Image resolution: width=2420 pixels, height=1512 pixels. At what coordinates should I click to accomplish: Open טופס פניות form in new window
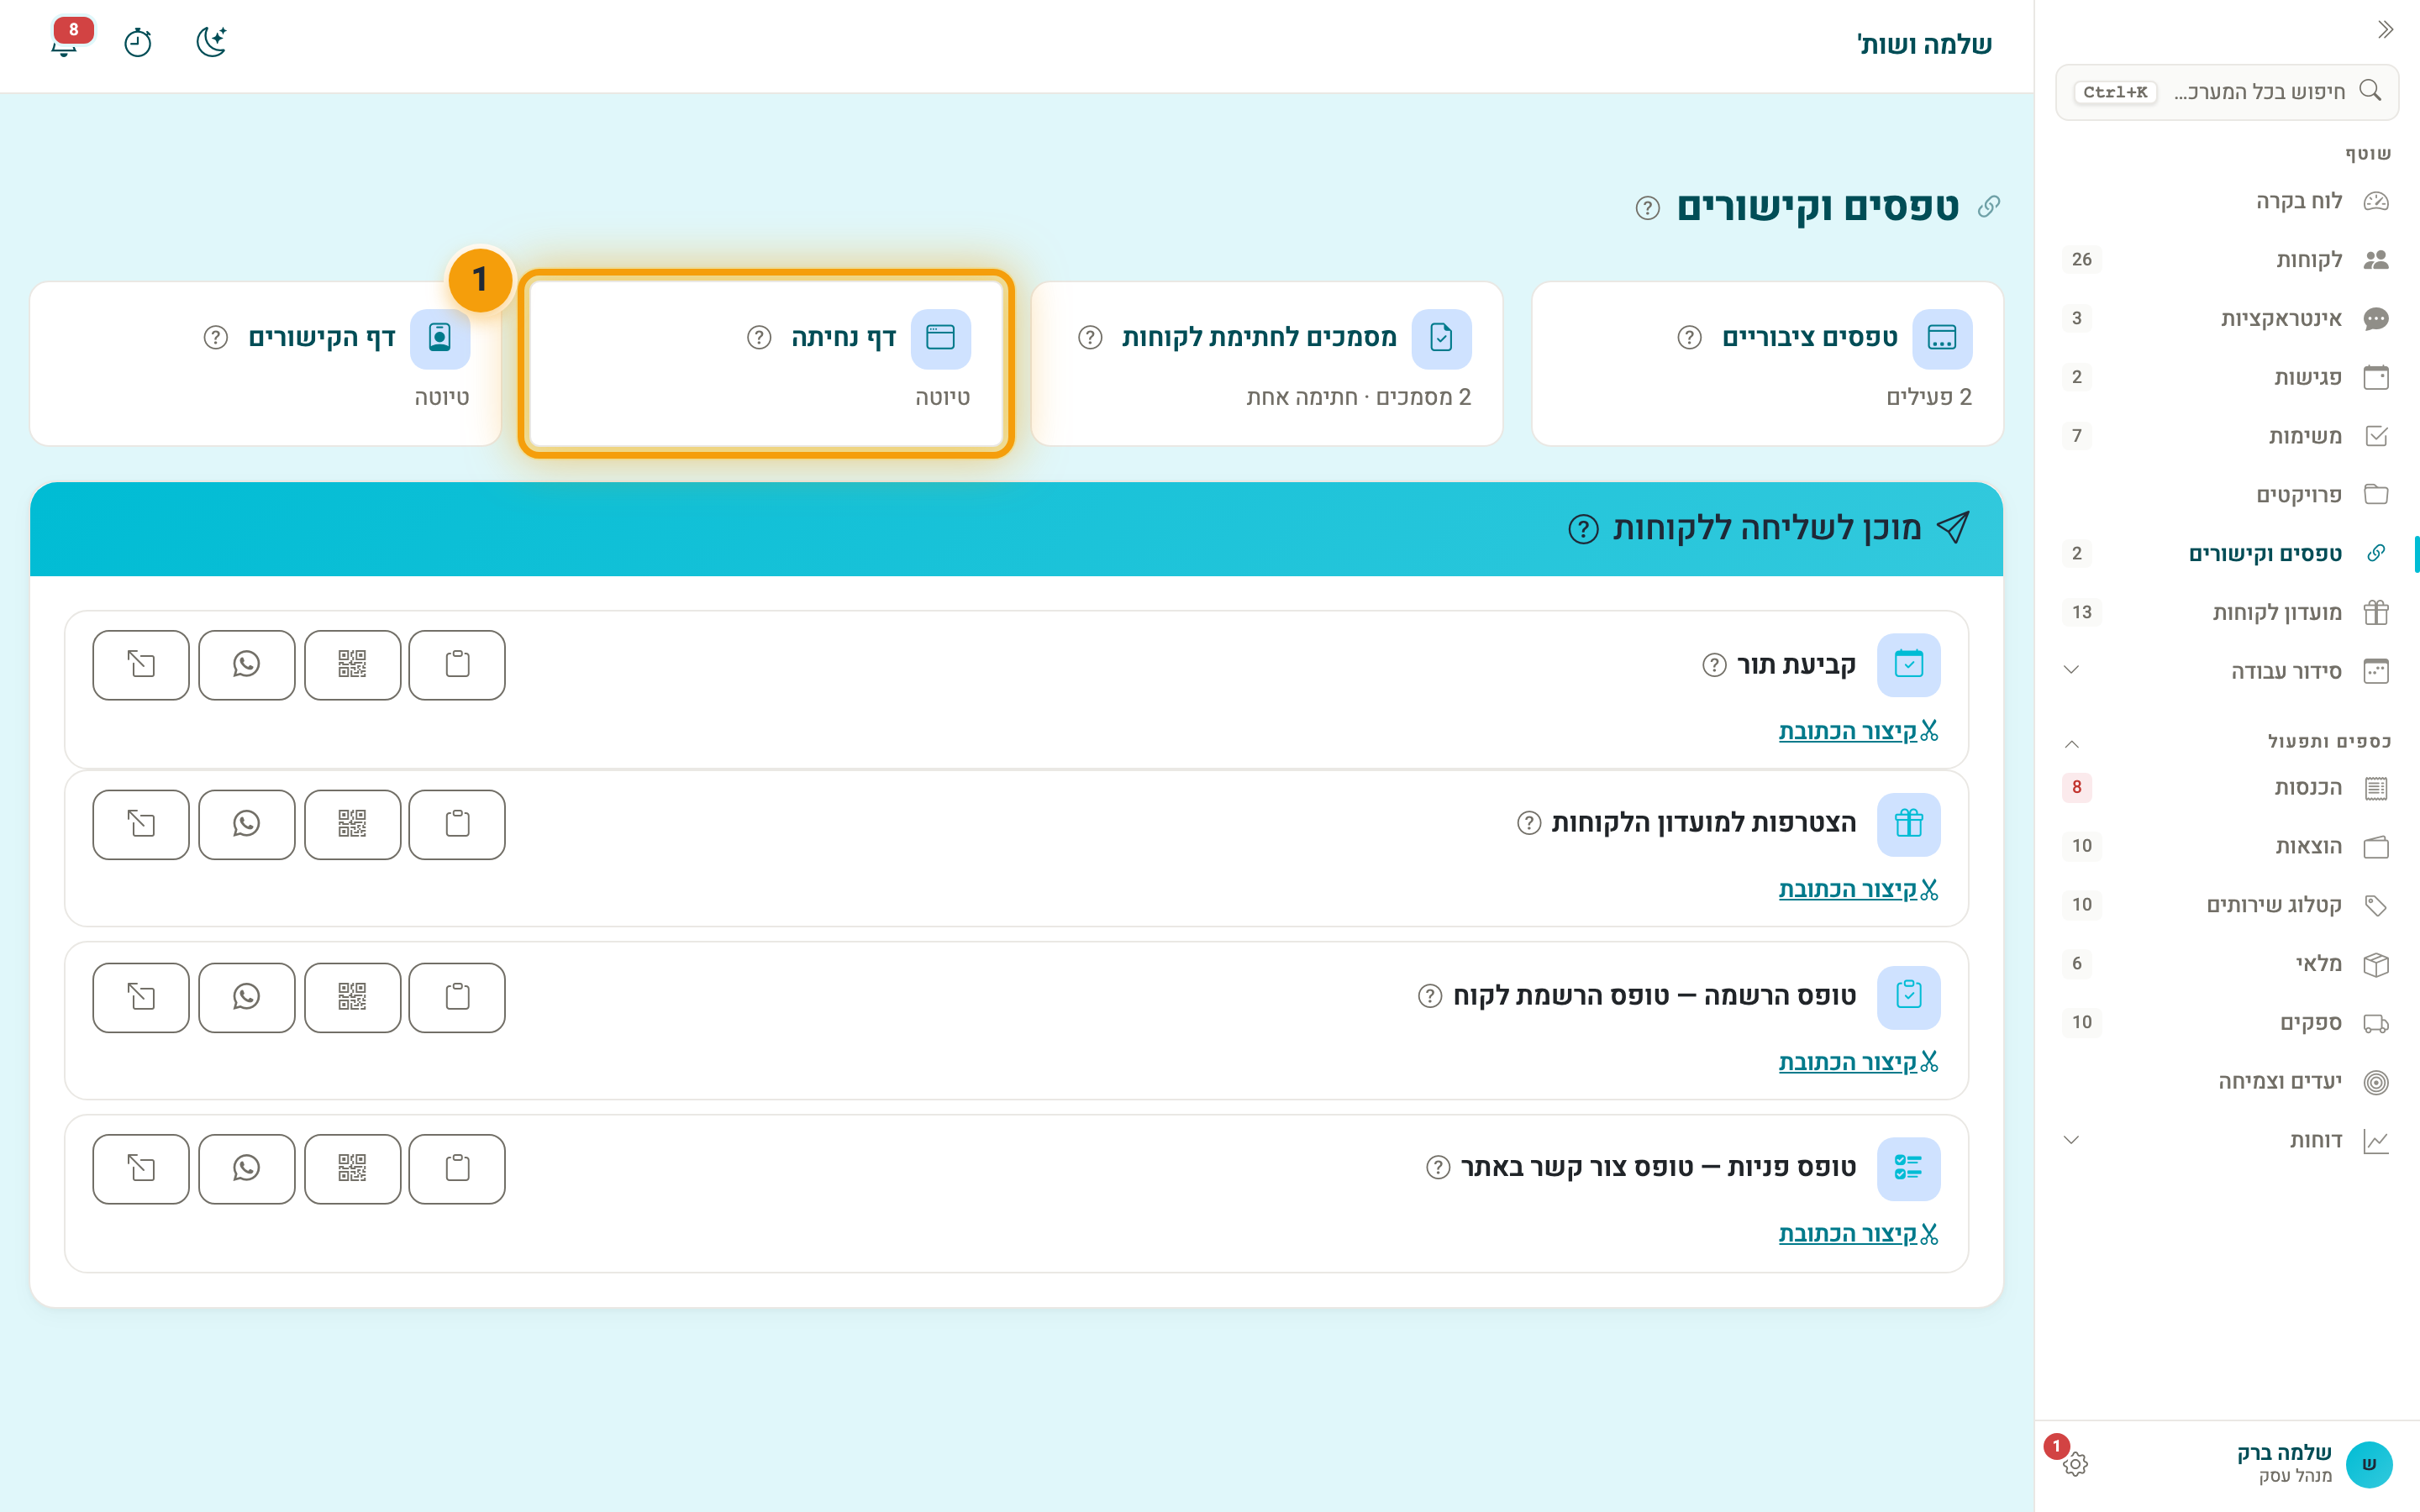coord(141,1168)
